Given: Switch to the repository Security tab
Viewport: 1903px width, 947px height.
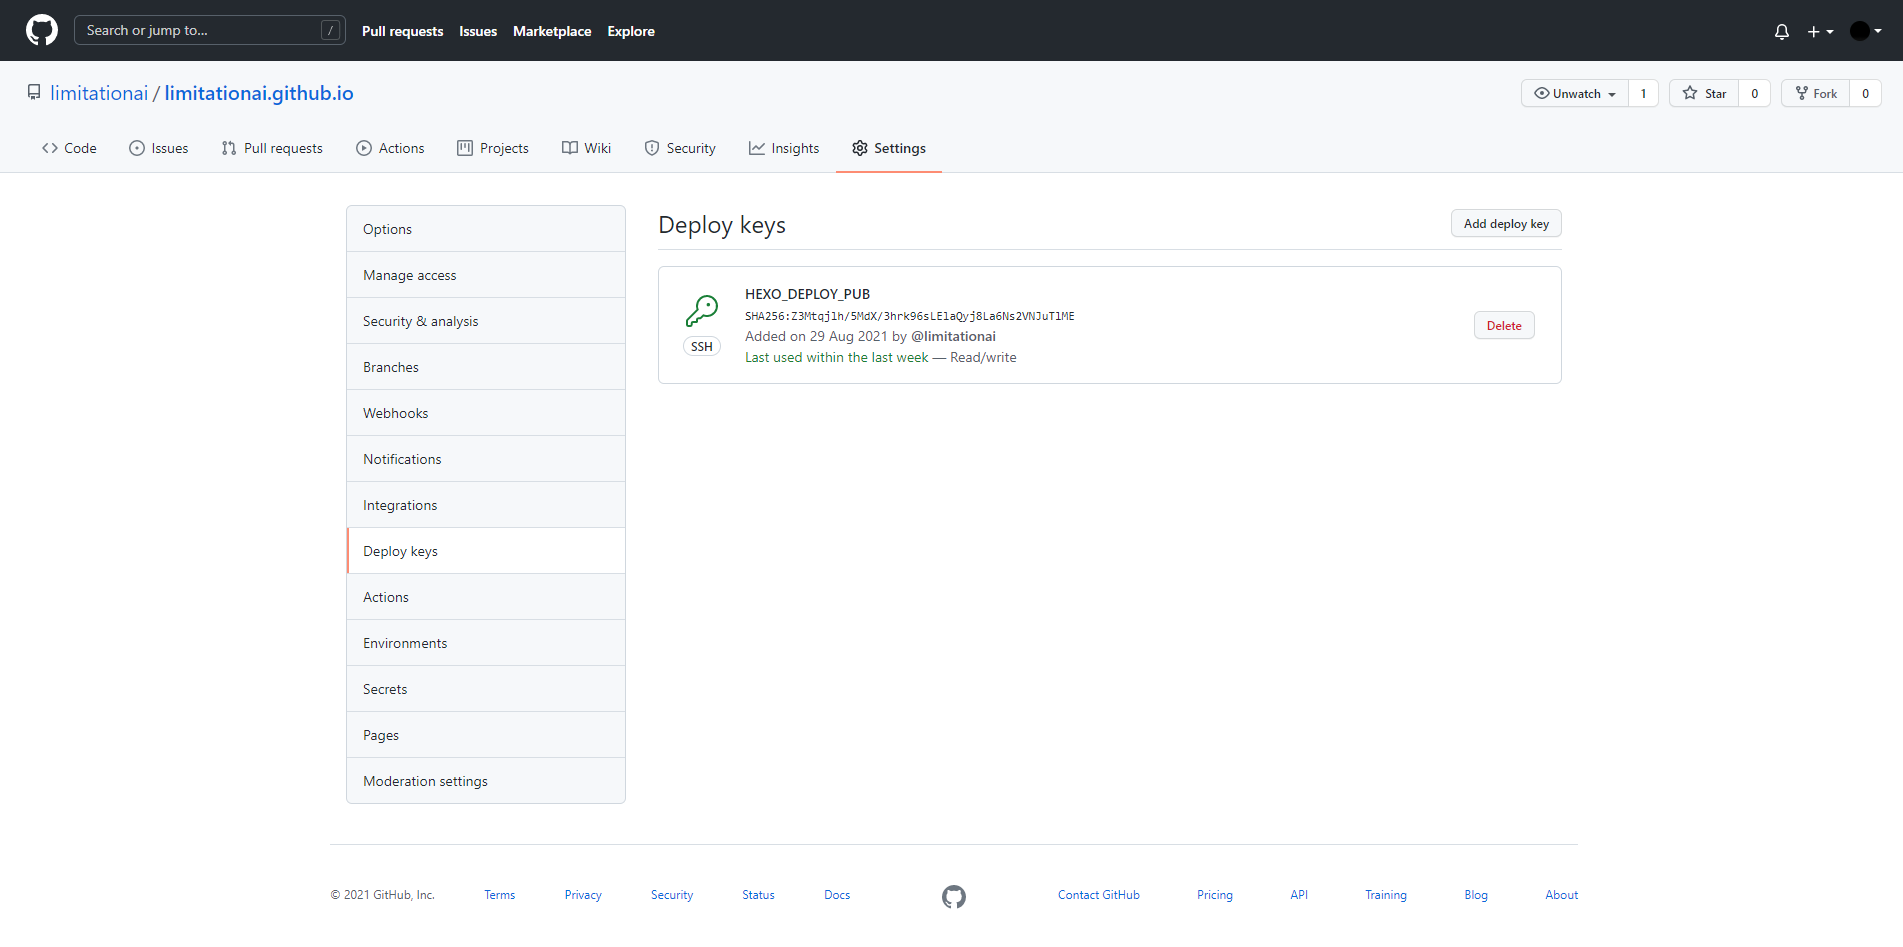Looking at the screenshot, I should coord(680,148).
